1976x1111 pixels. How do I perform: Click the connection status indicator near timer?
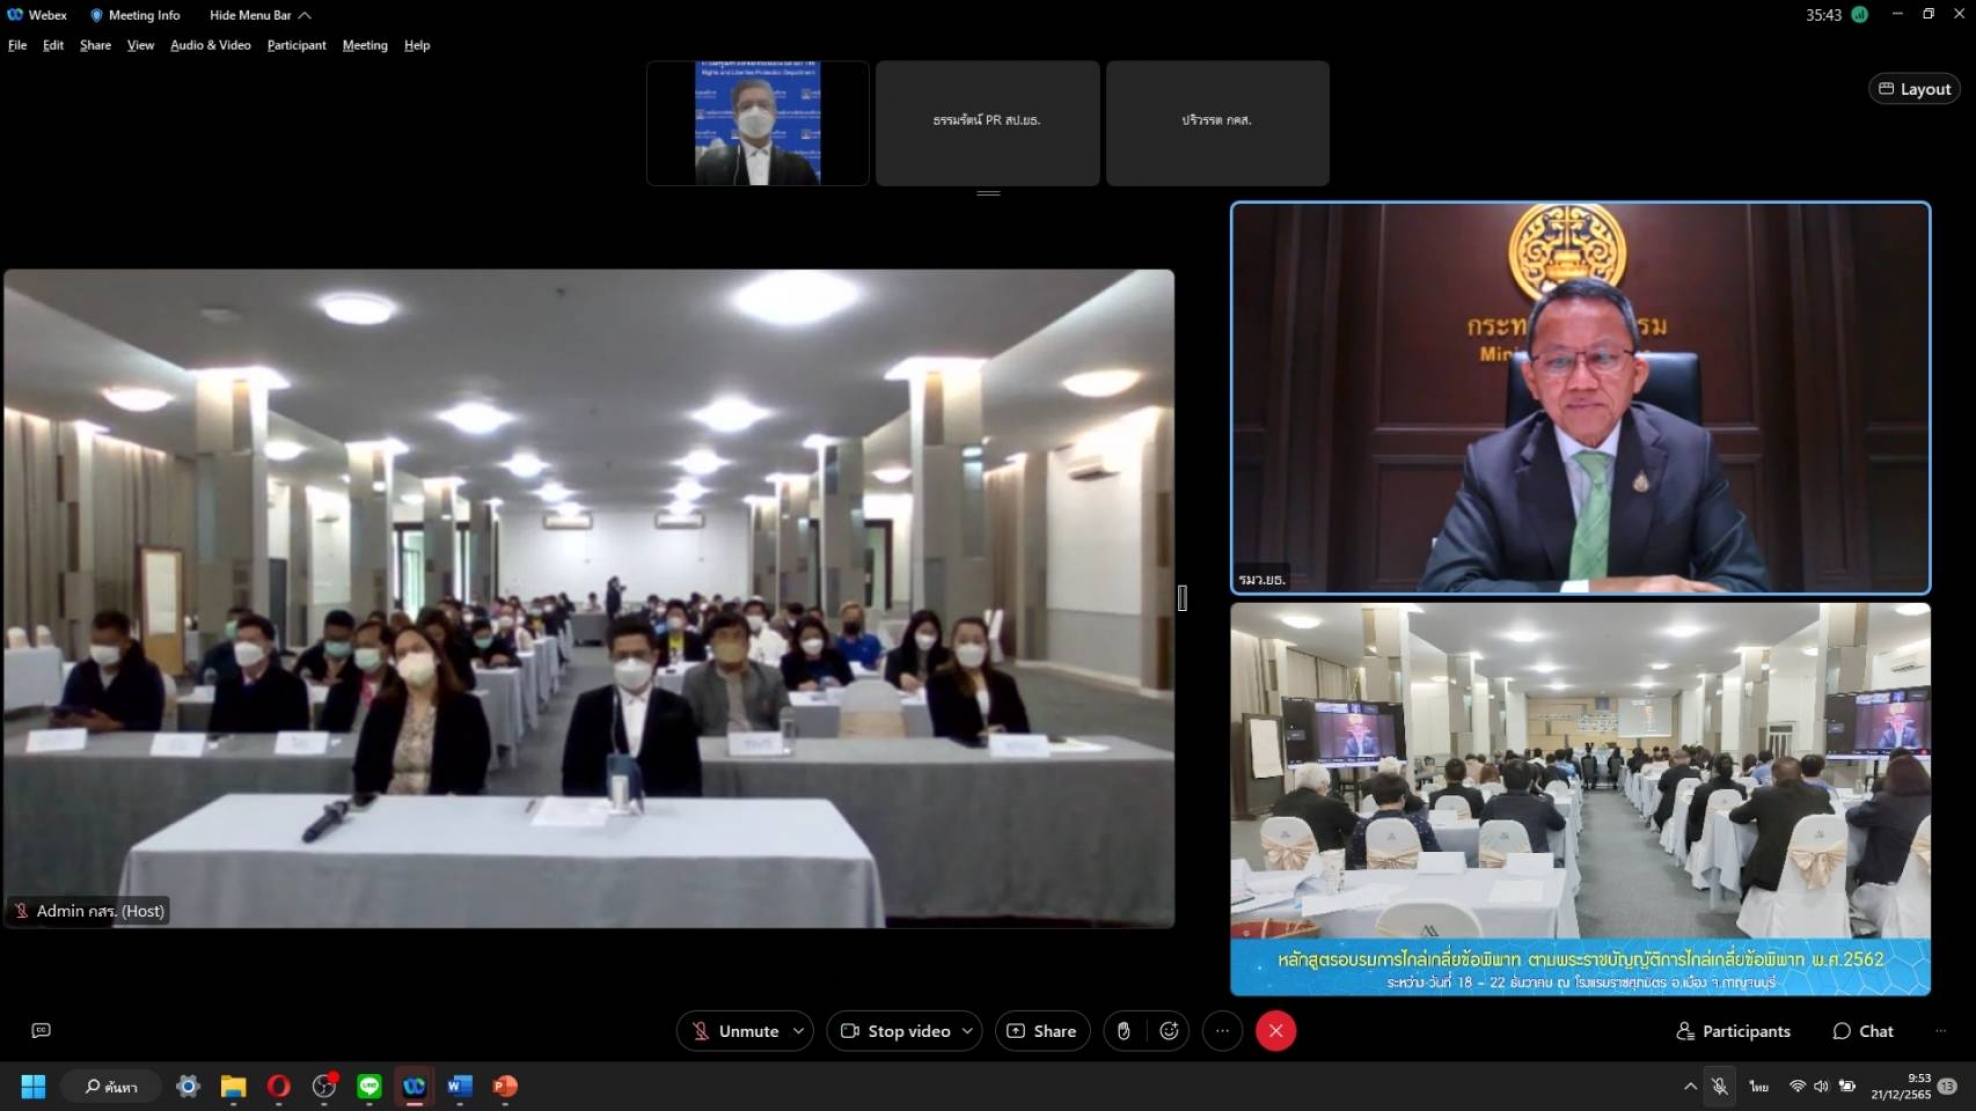click(x=1860, y=15)
